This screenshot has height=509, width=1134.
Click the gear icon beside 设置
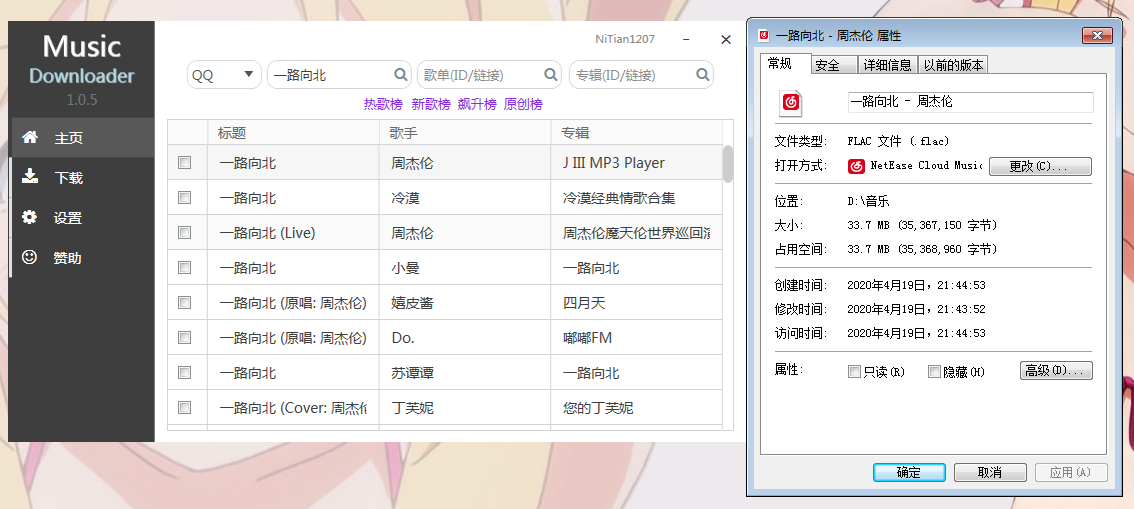coord(30,217)
